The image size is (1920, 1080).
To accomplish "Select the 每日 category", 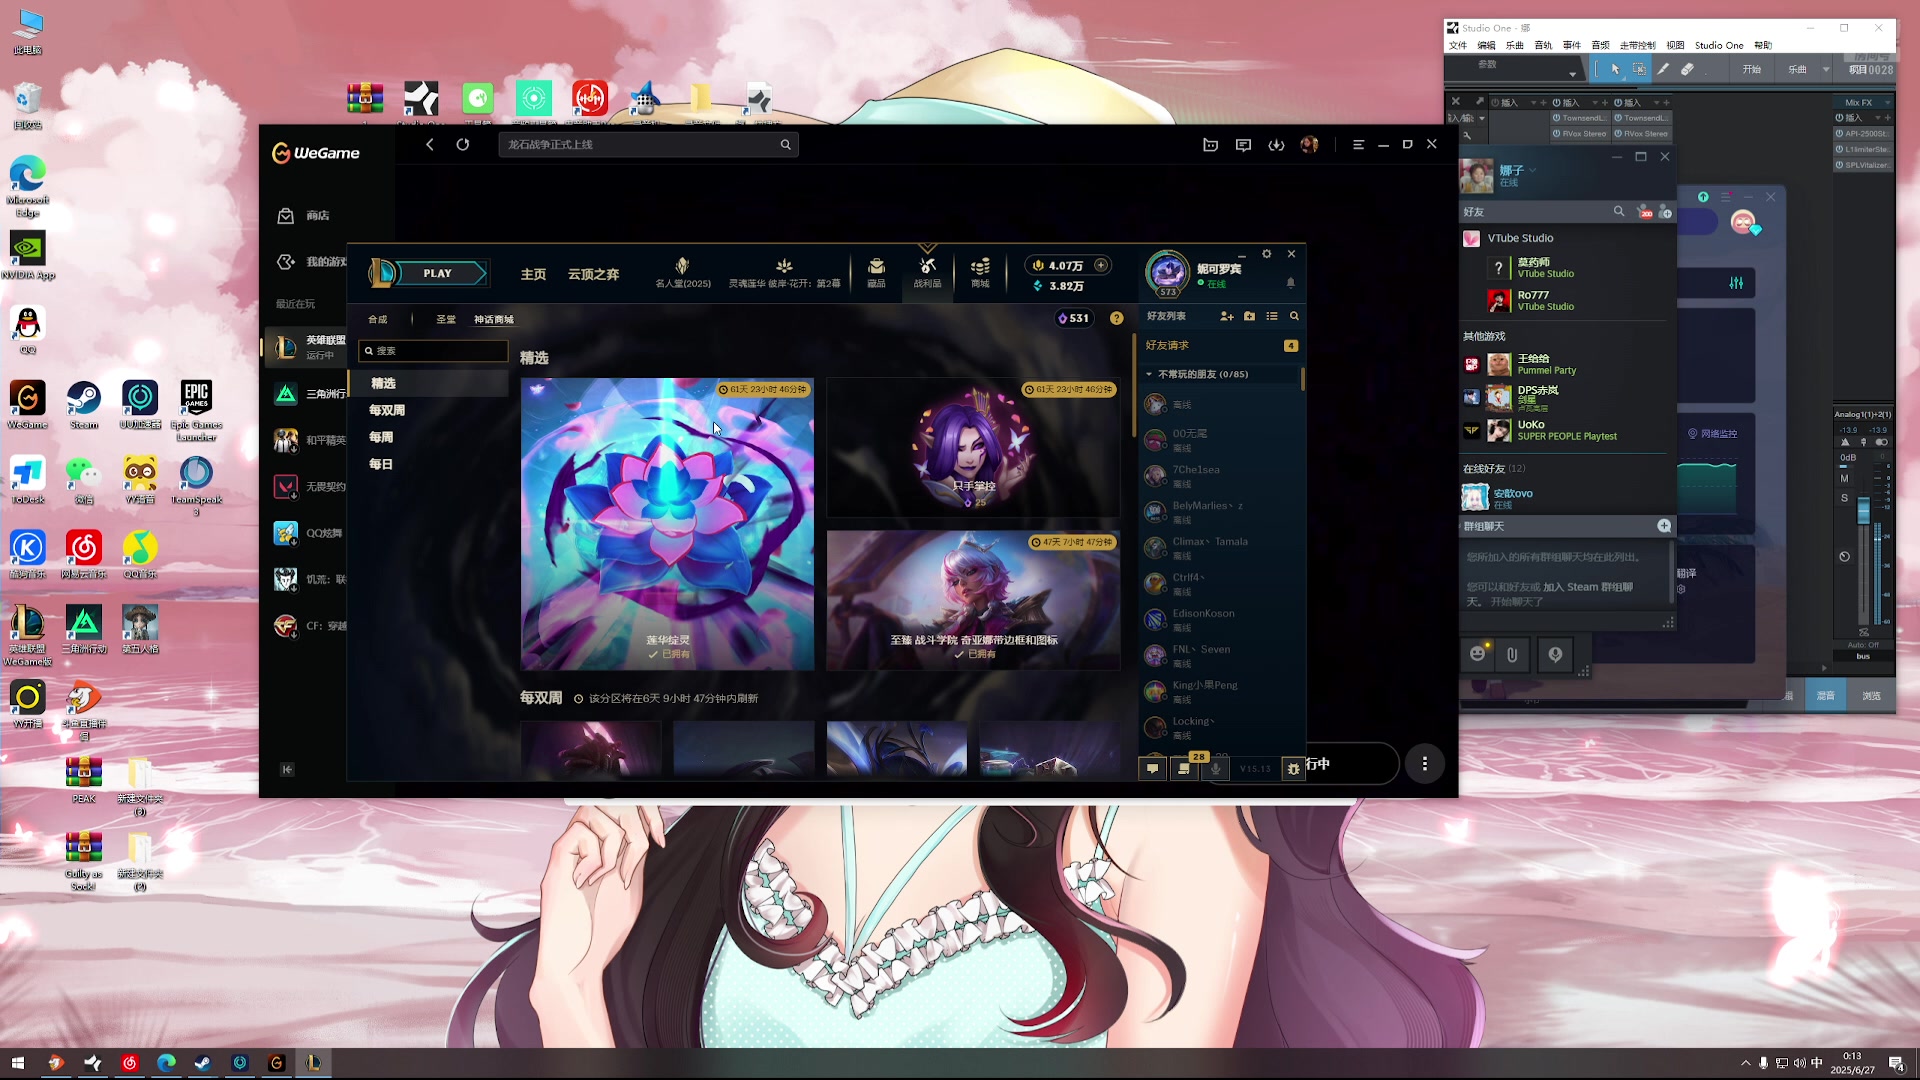I will [x=381, y=464].
